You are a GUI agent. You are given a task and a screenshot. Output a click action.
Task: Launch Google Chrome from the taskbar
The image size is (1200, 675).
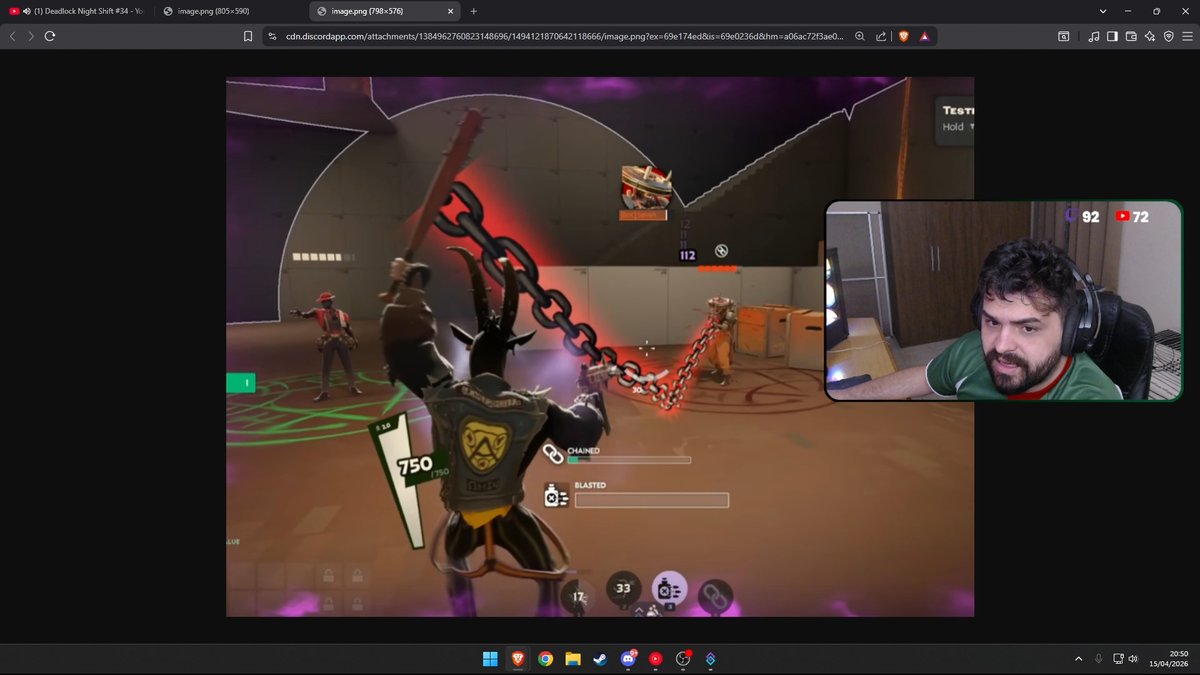(x=545, y=659)
